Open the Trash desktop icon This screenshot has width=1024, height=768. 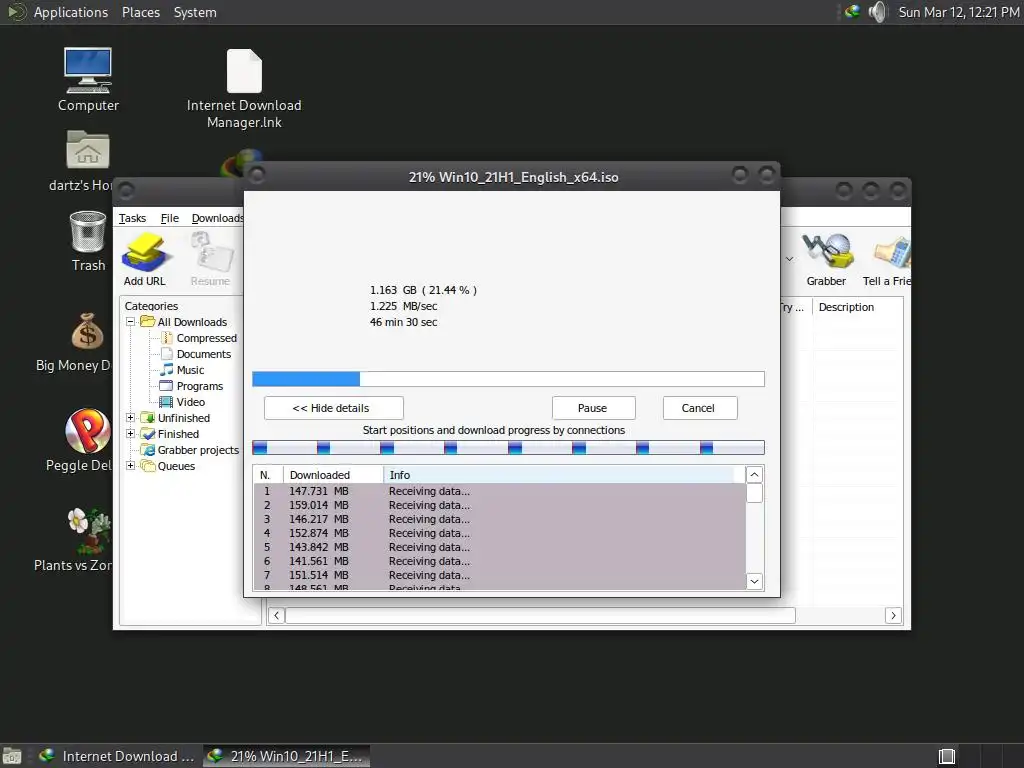(x=88, y=241)
